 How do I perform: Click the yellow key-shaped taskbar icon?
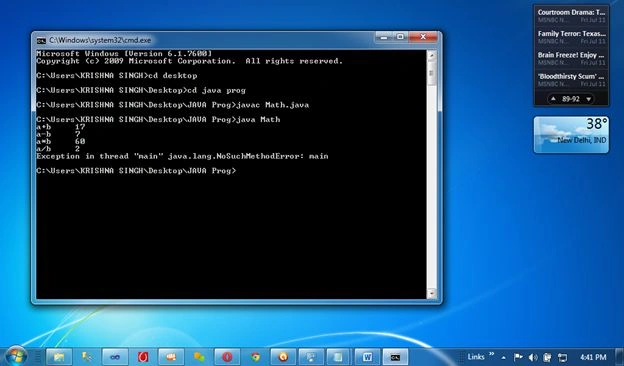pyautogui.click(x=87, y=357)
